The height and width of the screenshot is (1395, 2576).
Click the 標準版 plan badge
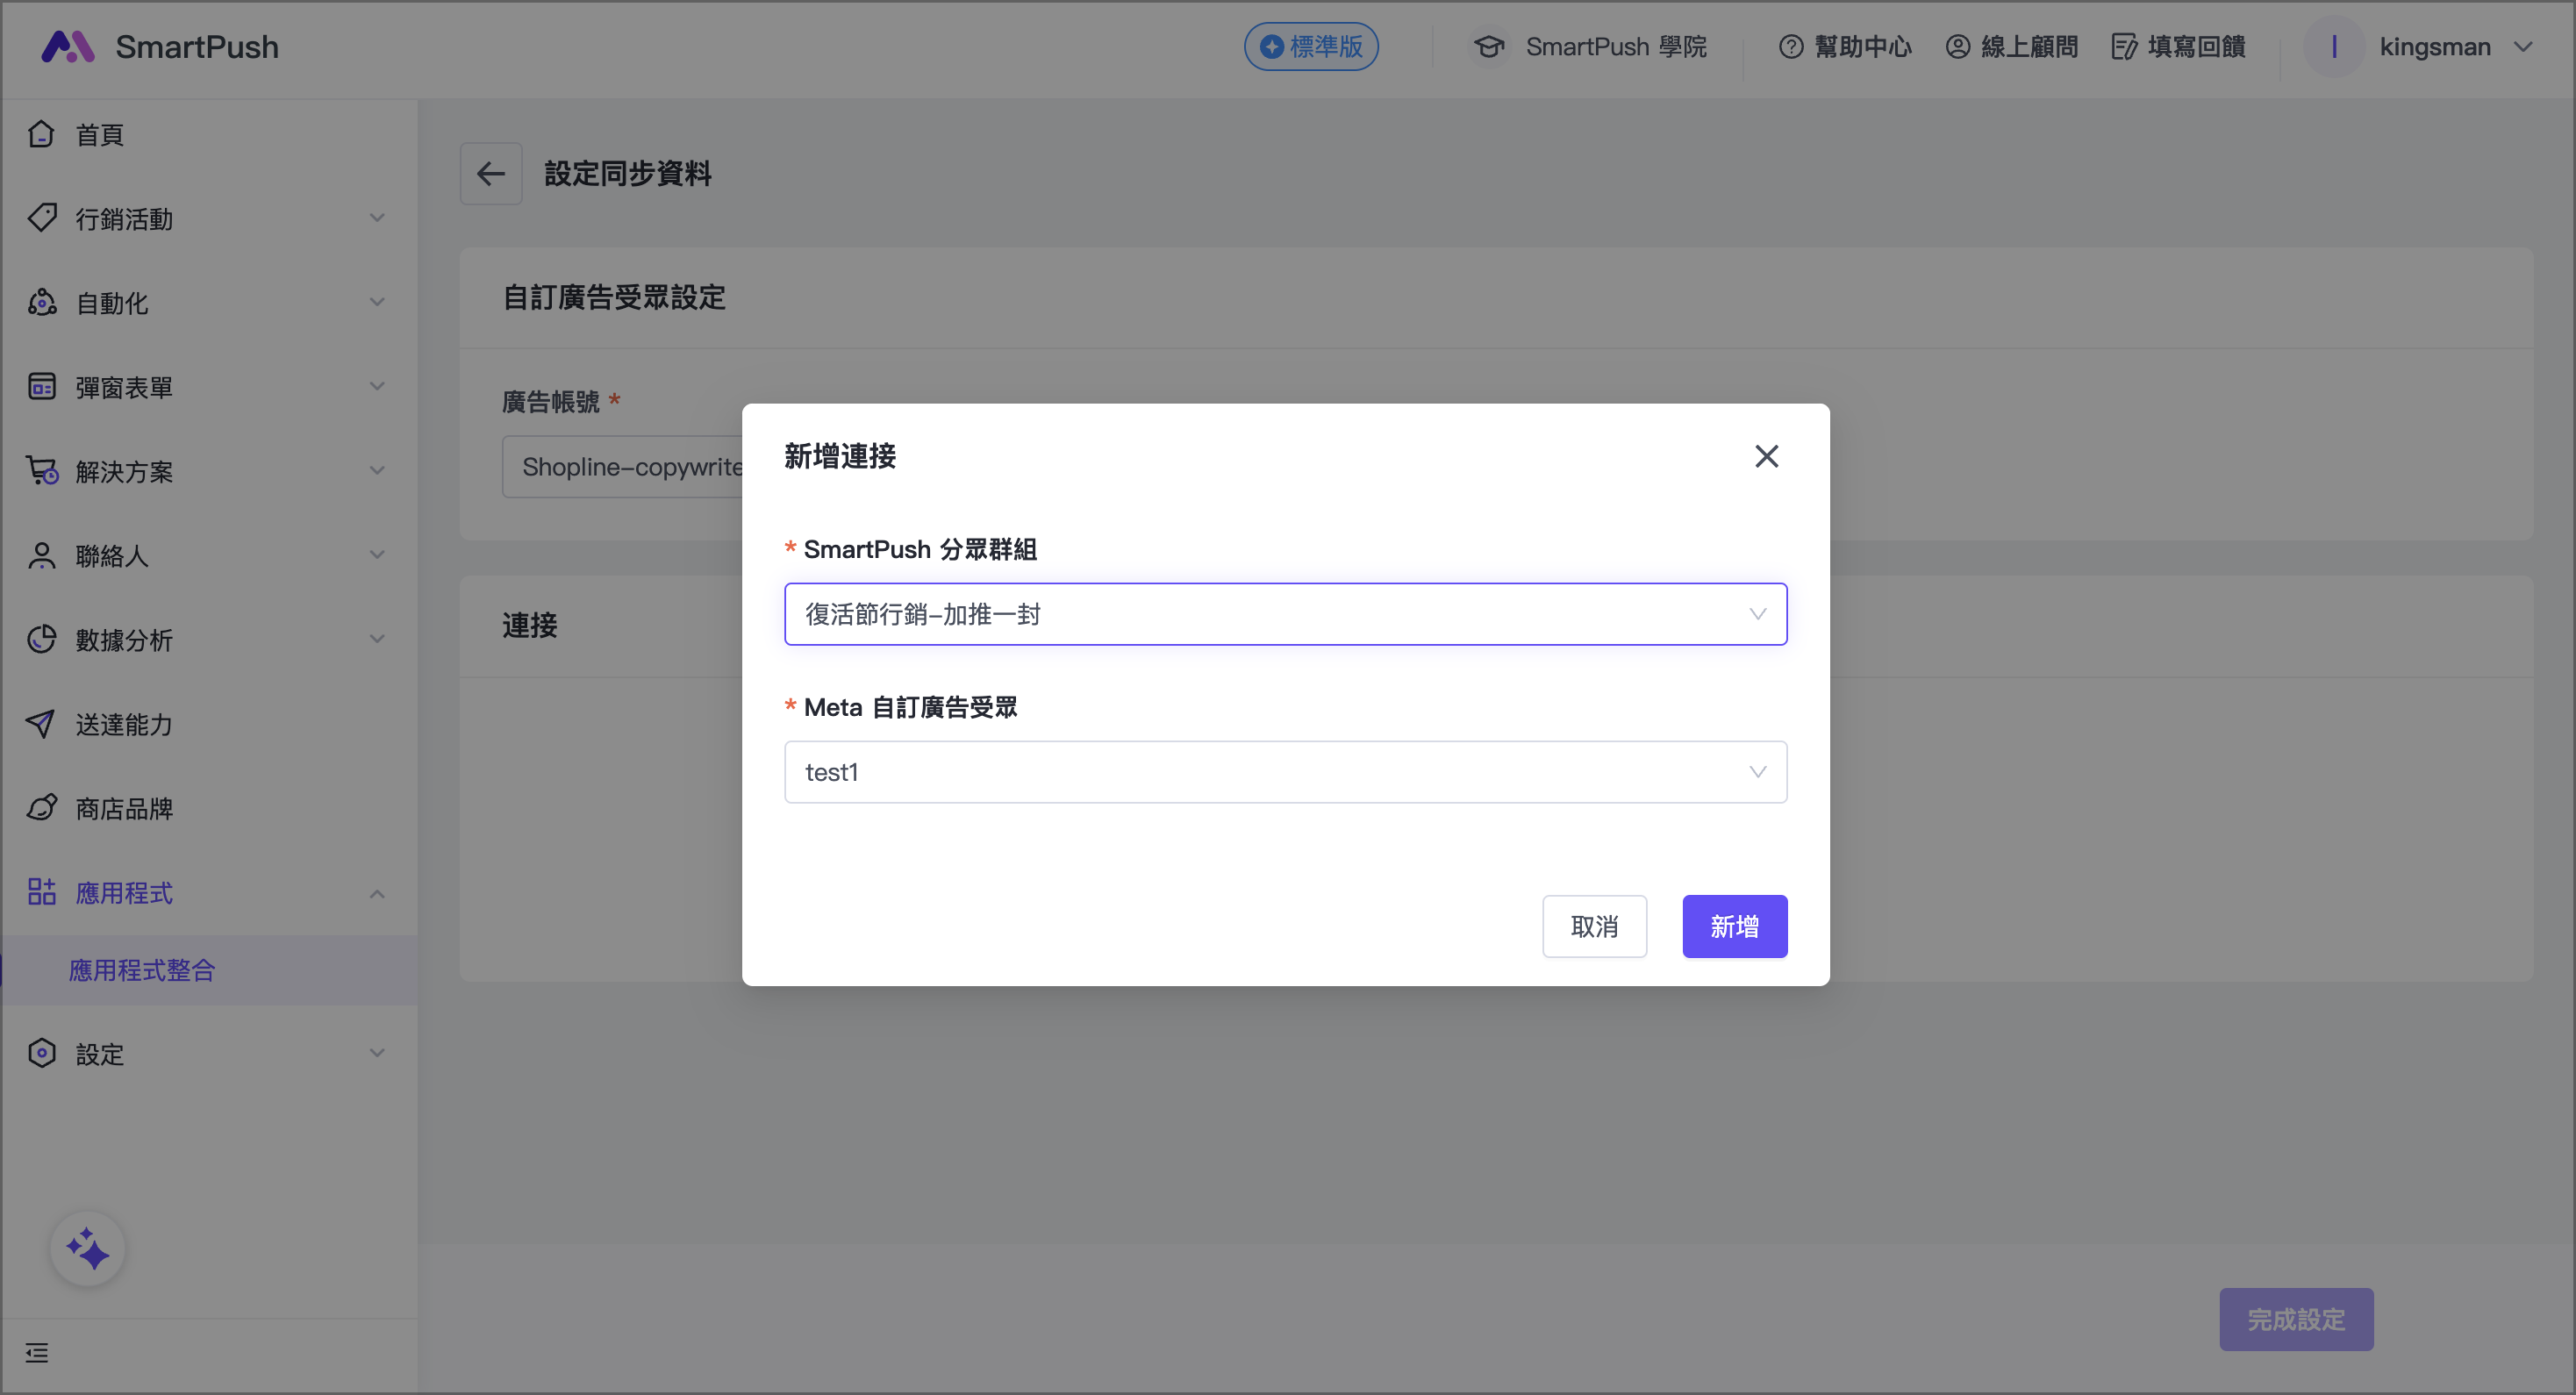pos(1310,46)
